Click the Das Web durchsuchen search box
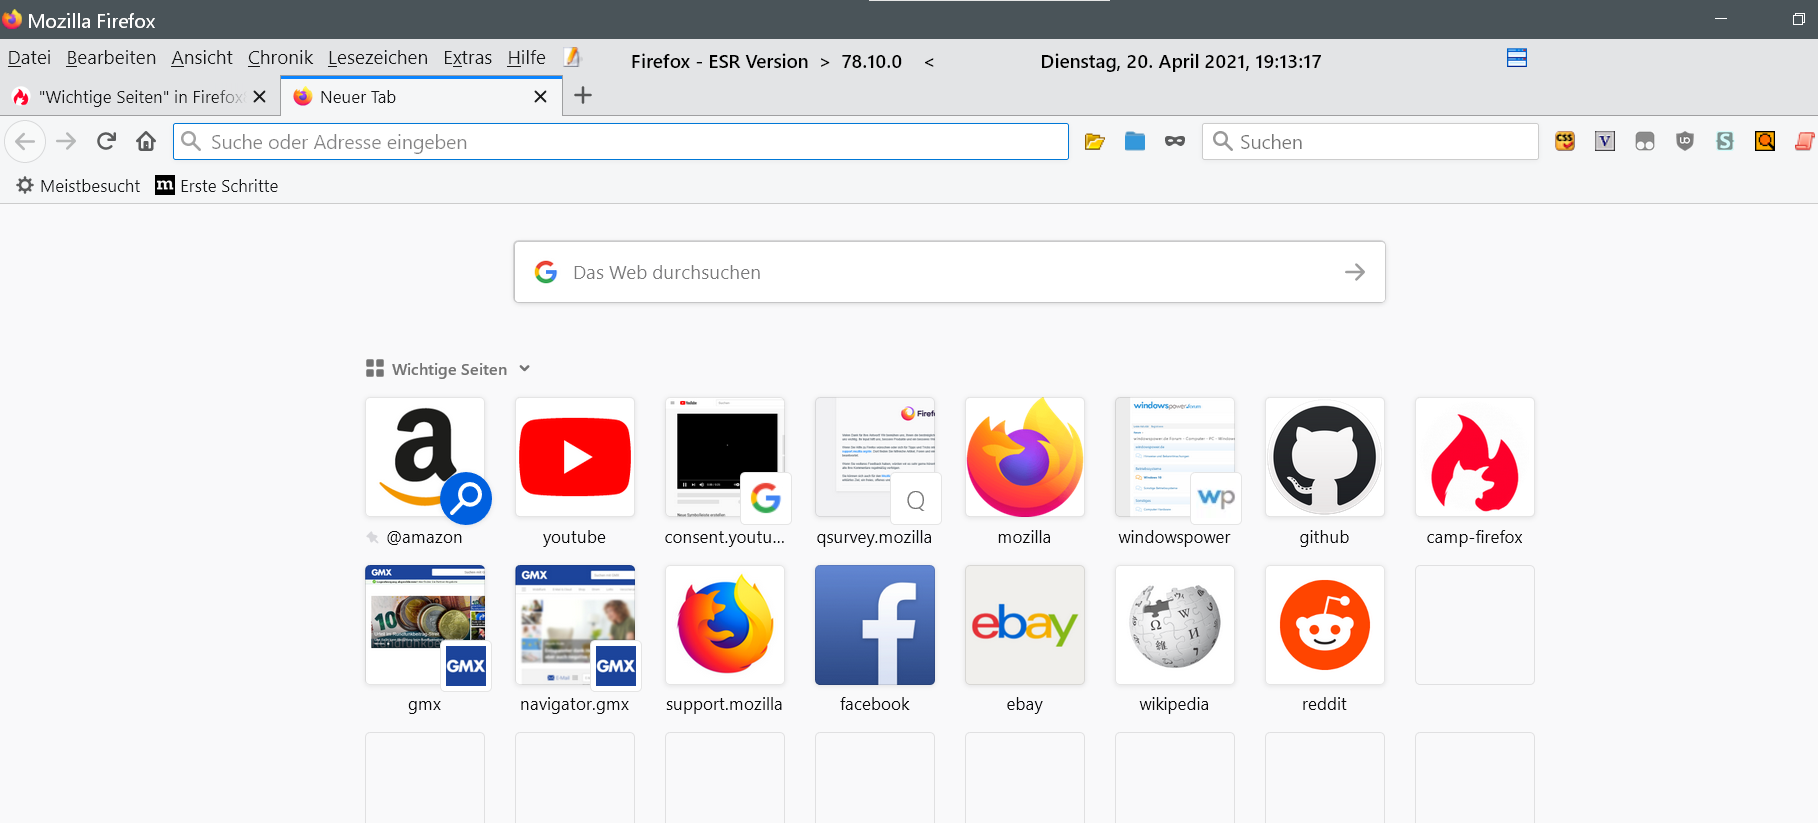 (950, 272)
